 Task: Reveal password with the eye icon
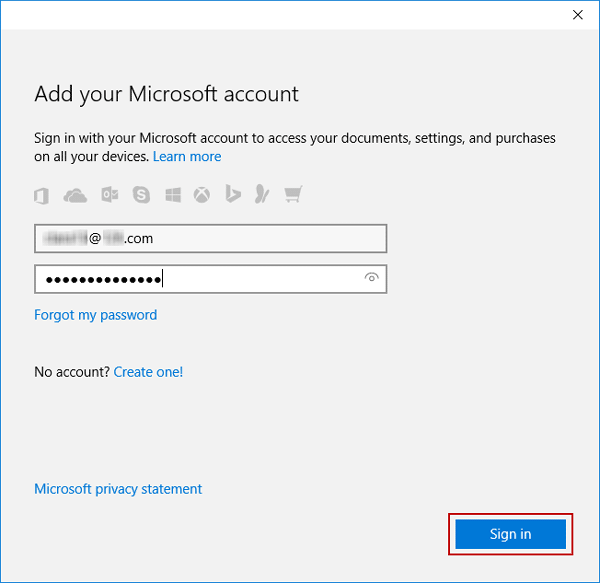point(371,277)
